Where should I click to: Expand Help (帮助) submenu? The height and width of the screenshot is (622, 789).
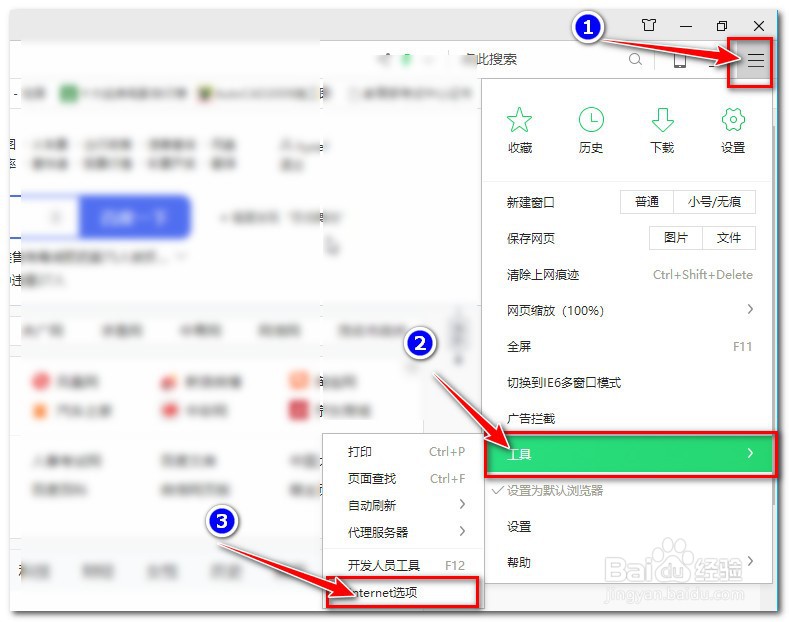(629, 562)
